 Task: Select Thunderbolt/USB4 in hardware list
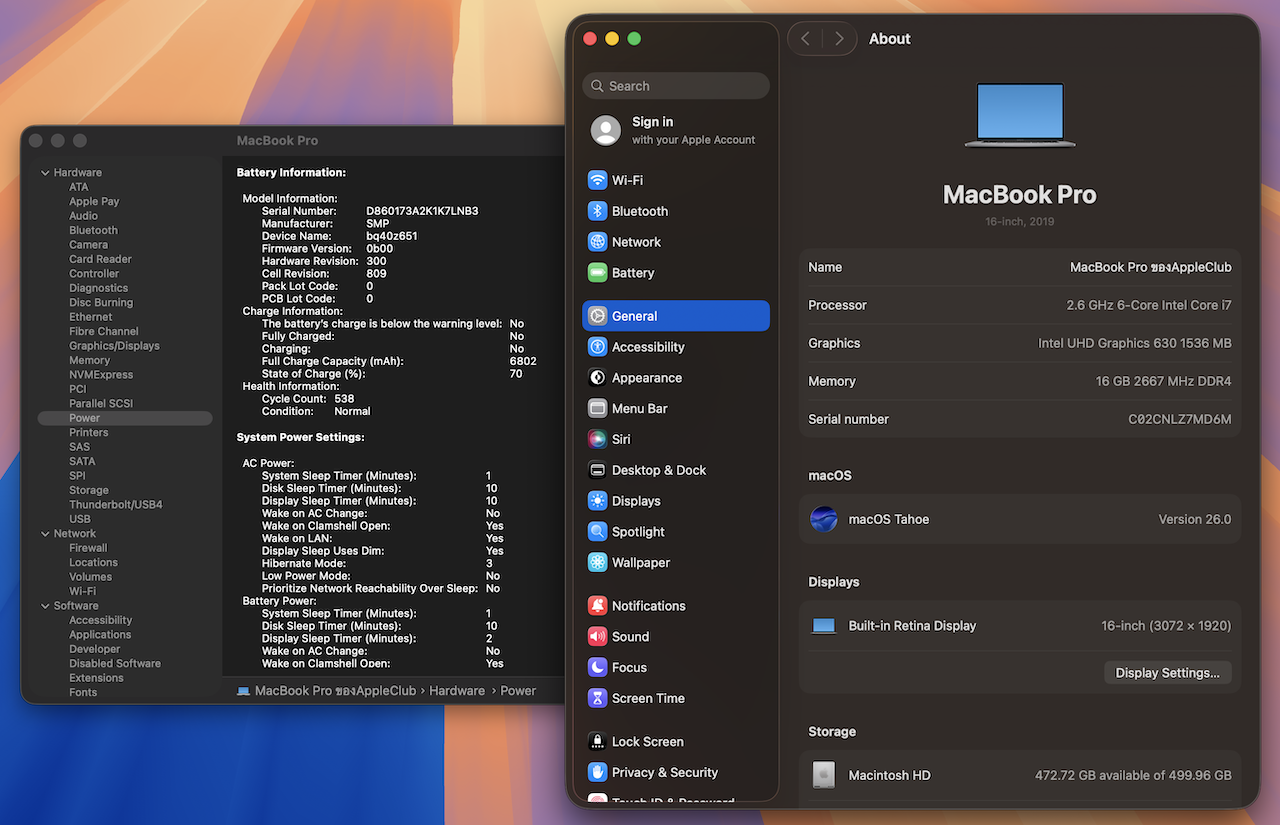point(115,505)
